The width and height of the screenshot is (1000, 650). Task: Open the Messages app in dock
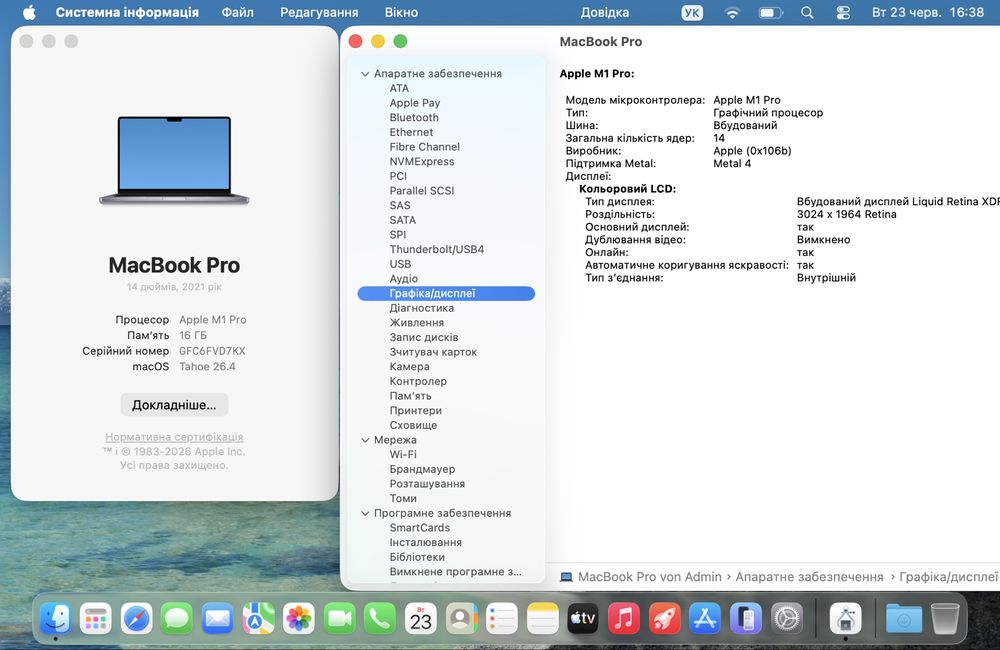pyautogui.click(x=177, y=618)
